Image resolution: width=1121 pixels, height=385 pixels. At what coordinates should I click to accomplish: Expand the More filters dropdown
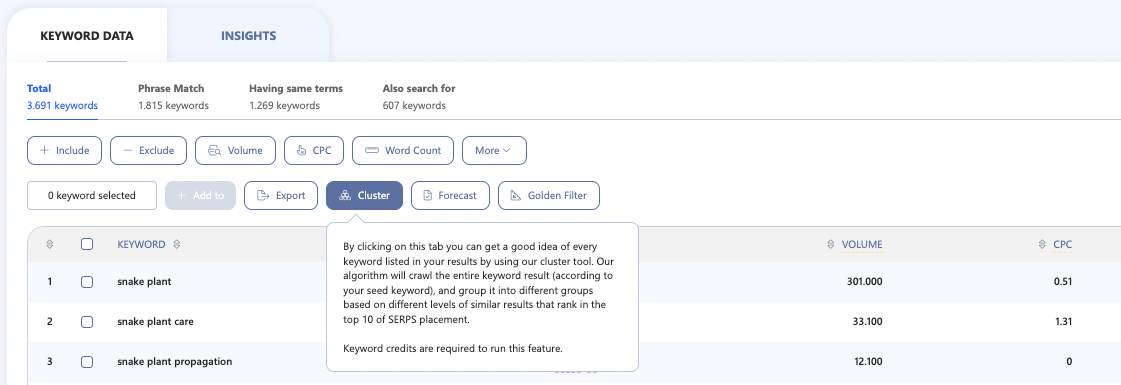coord(494,151)
